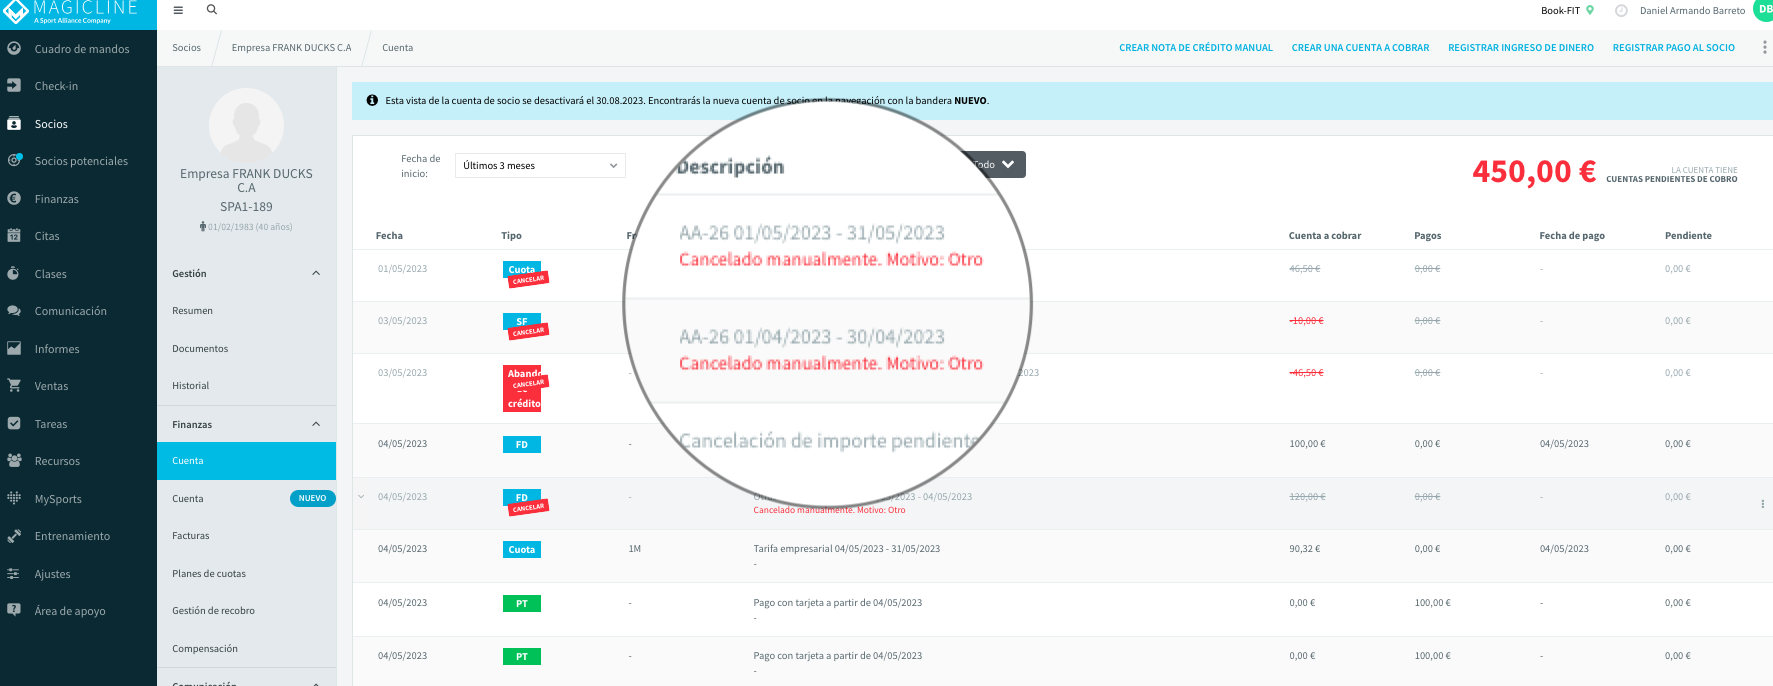Open the Últimos 3 meses dropdown
This screenshot has width=1773, height=686.
tap(540, 166)
